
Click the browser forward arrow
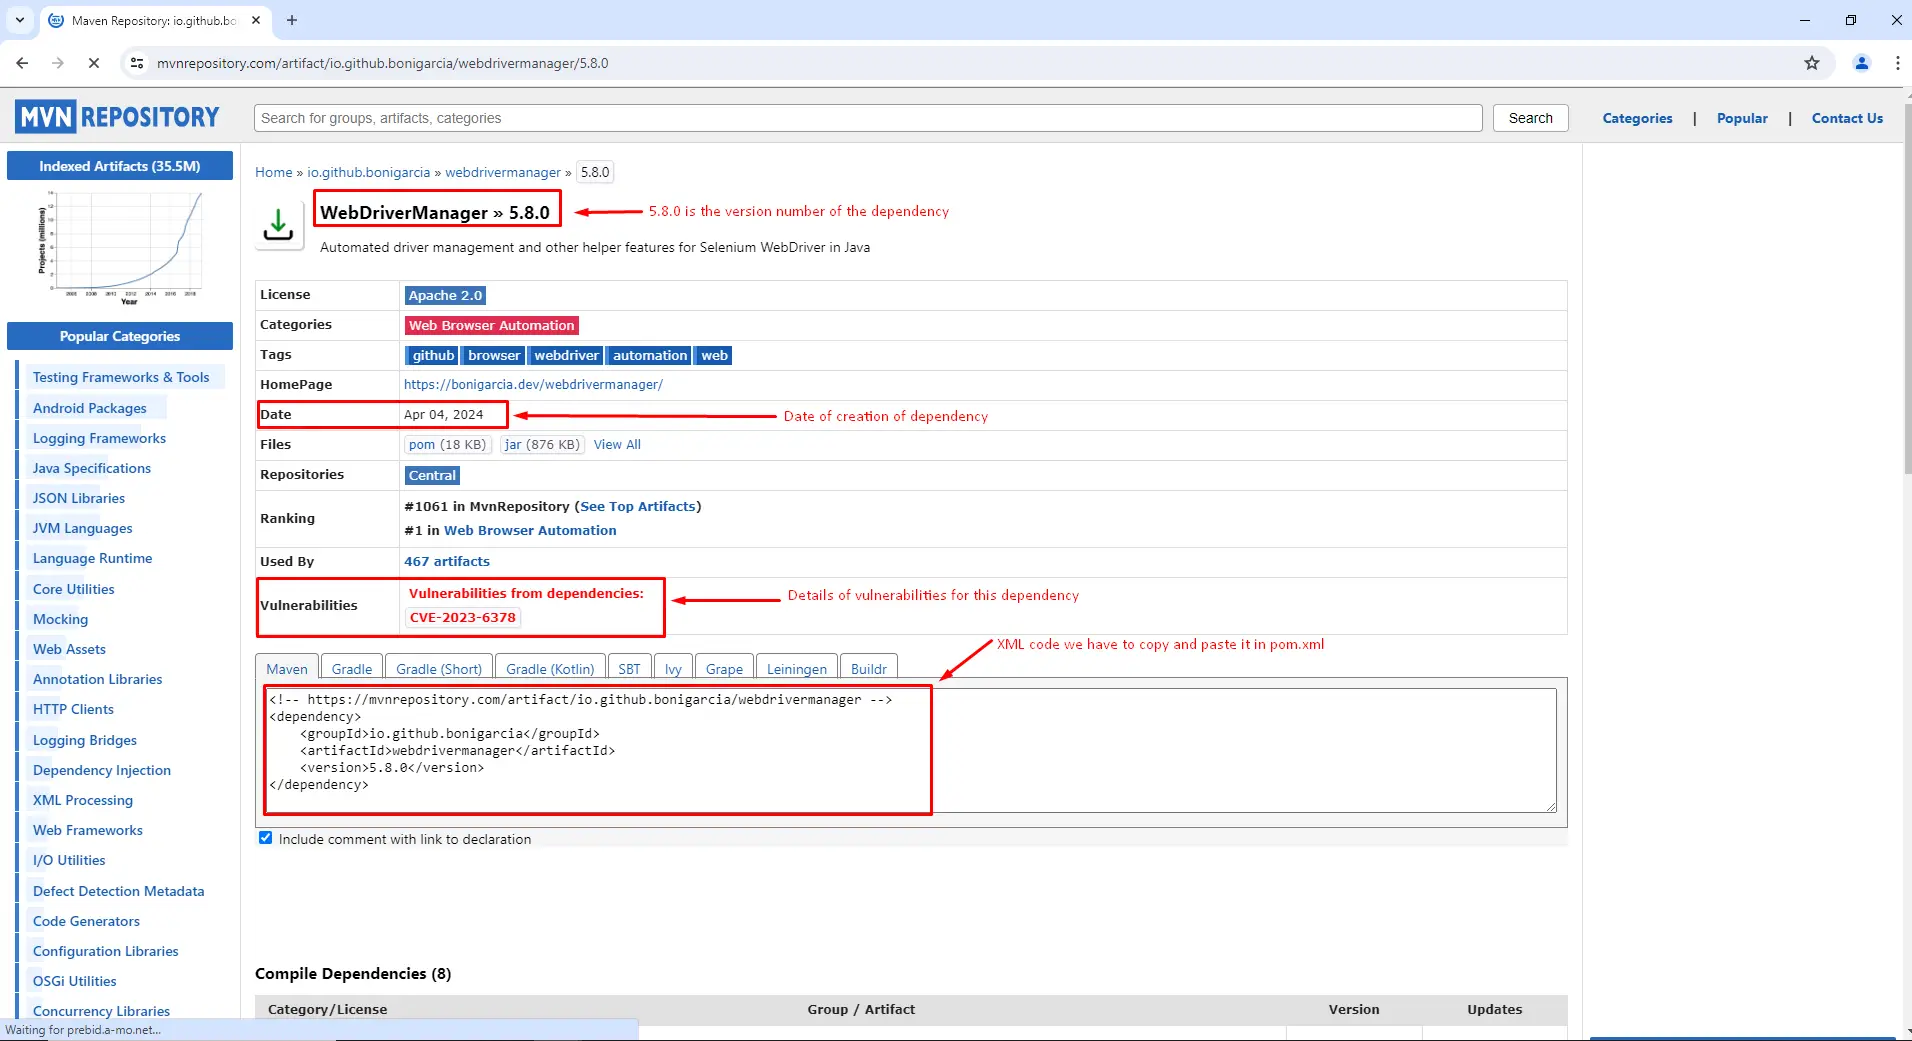58,63
